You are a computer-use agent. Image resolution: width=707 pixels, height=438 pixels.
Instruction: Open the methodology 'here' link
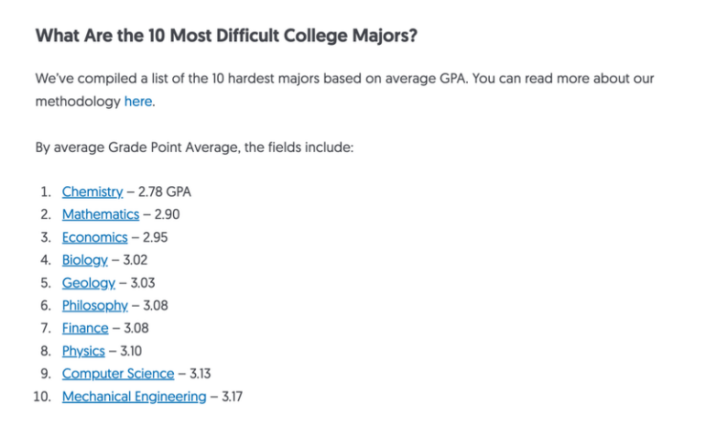tap(138, 101)
